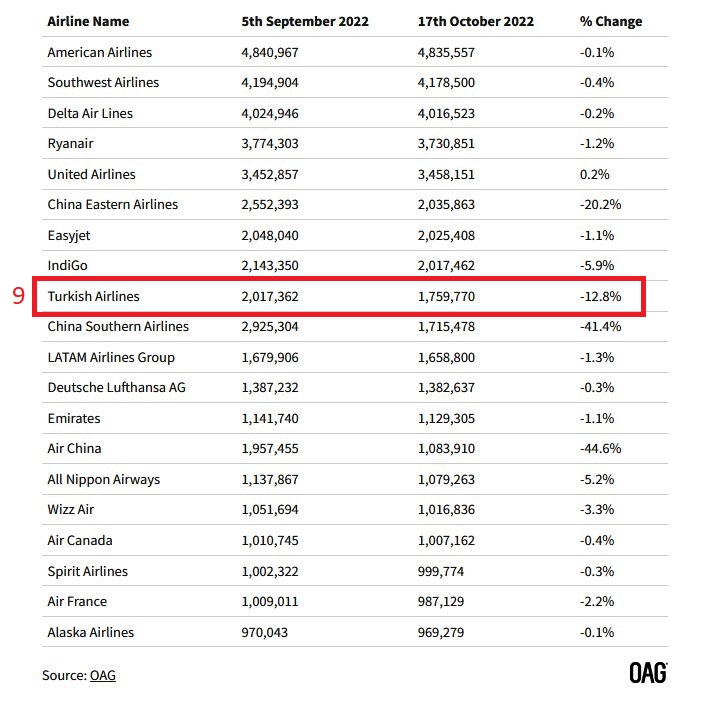The height and width of the screenshot is (704, 703).
Task: Click Ryanair in the airline list
Action: point(71,144)
